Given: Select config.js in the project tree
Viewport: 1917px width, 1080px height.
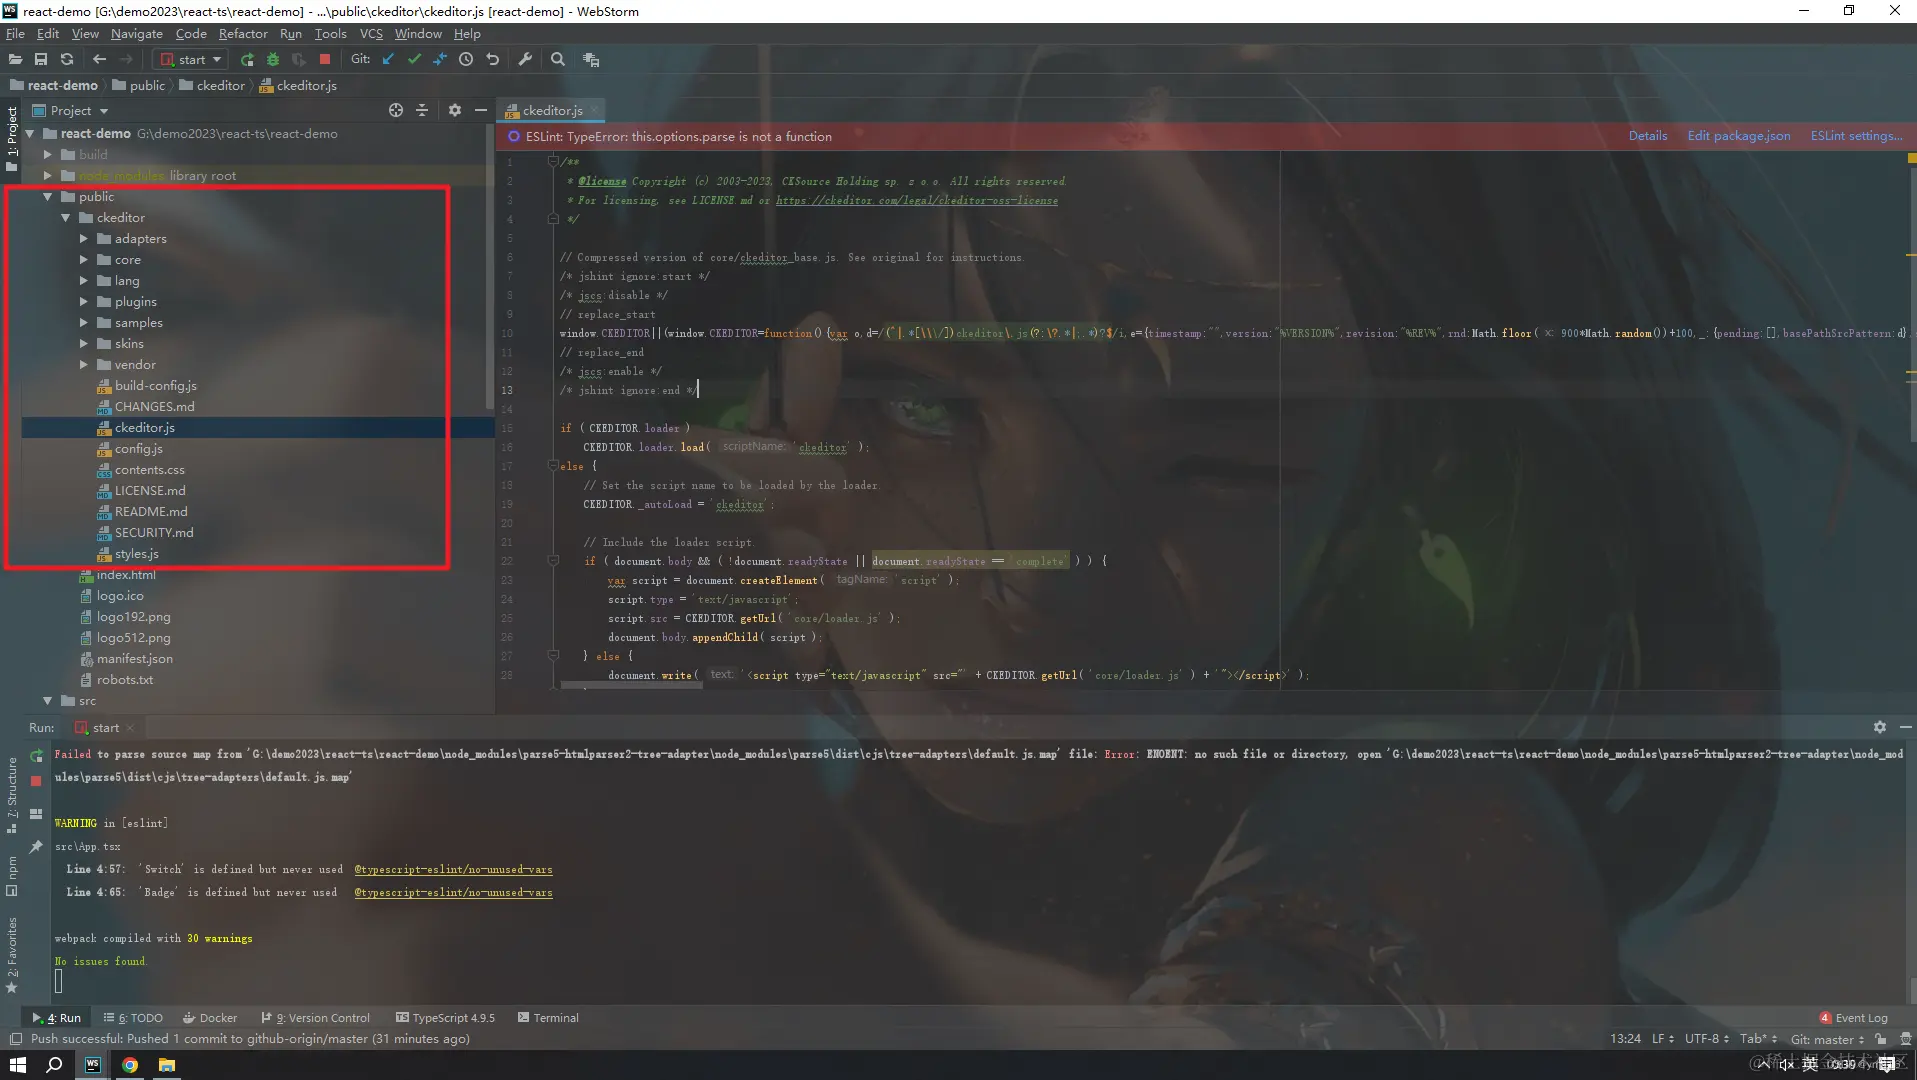Looking at the screenshot, I should point(138,449).
